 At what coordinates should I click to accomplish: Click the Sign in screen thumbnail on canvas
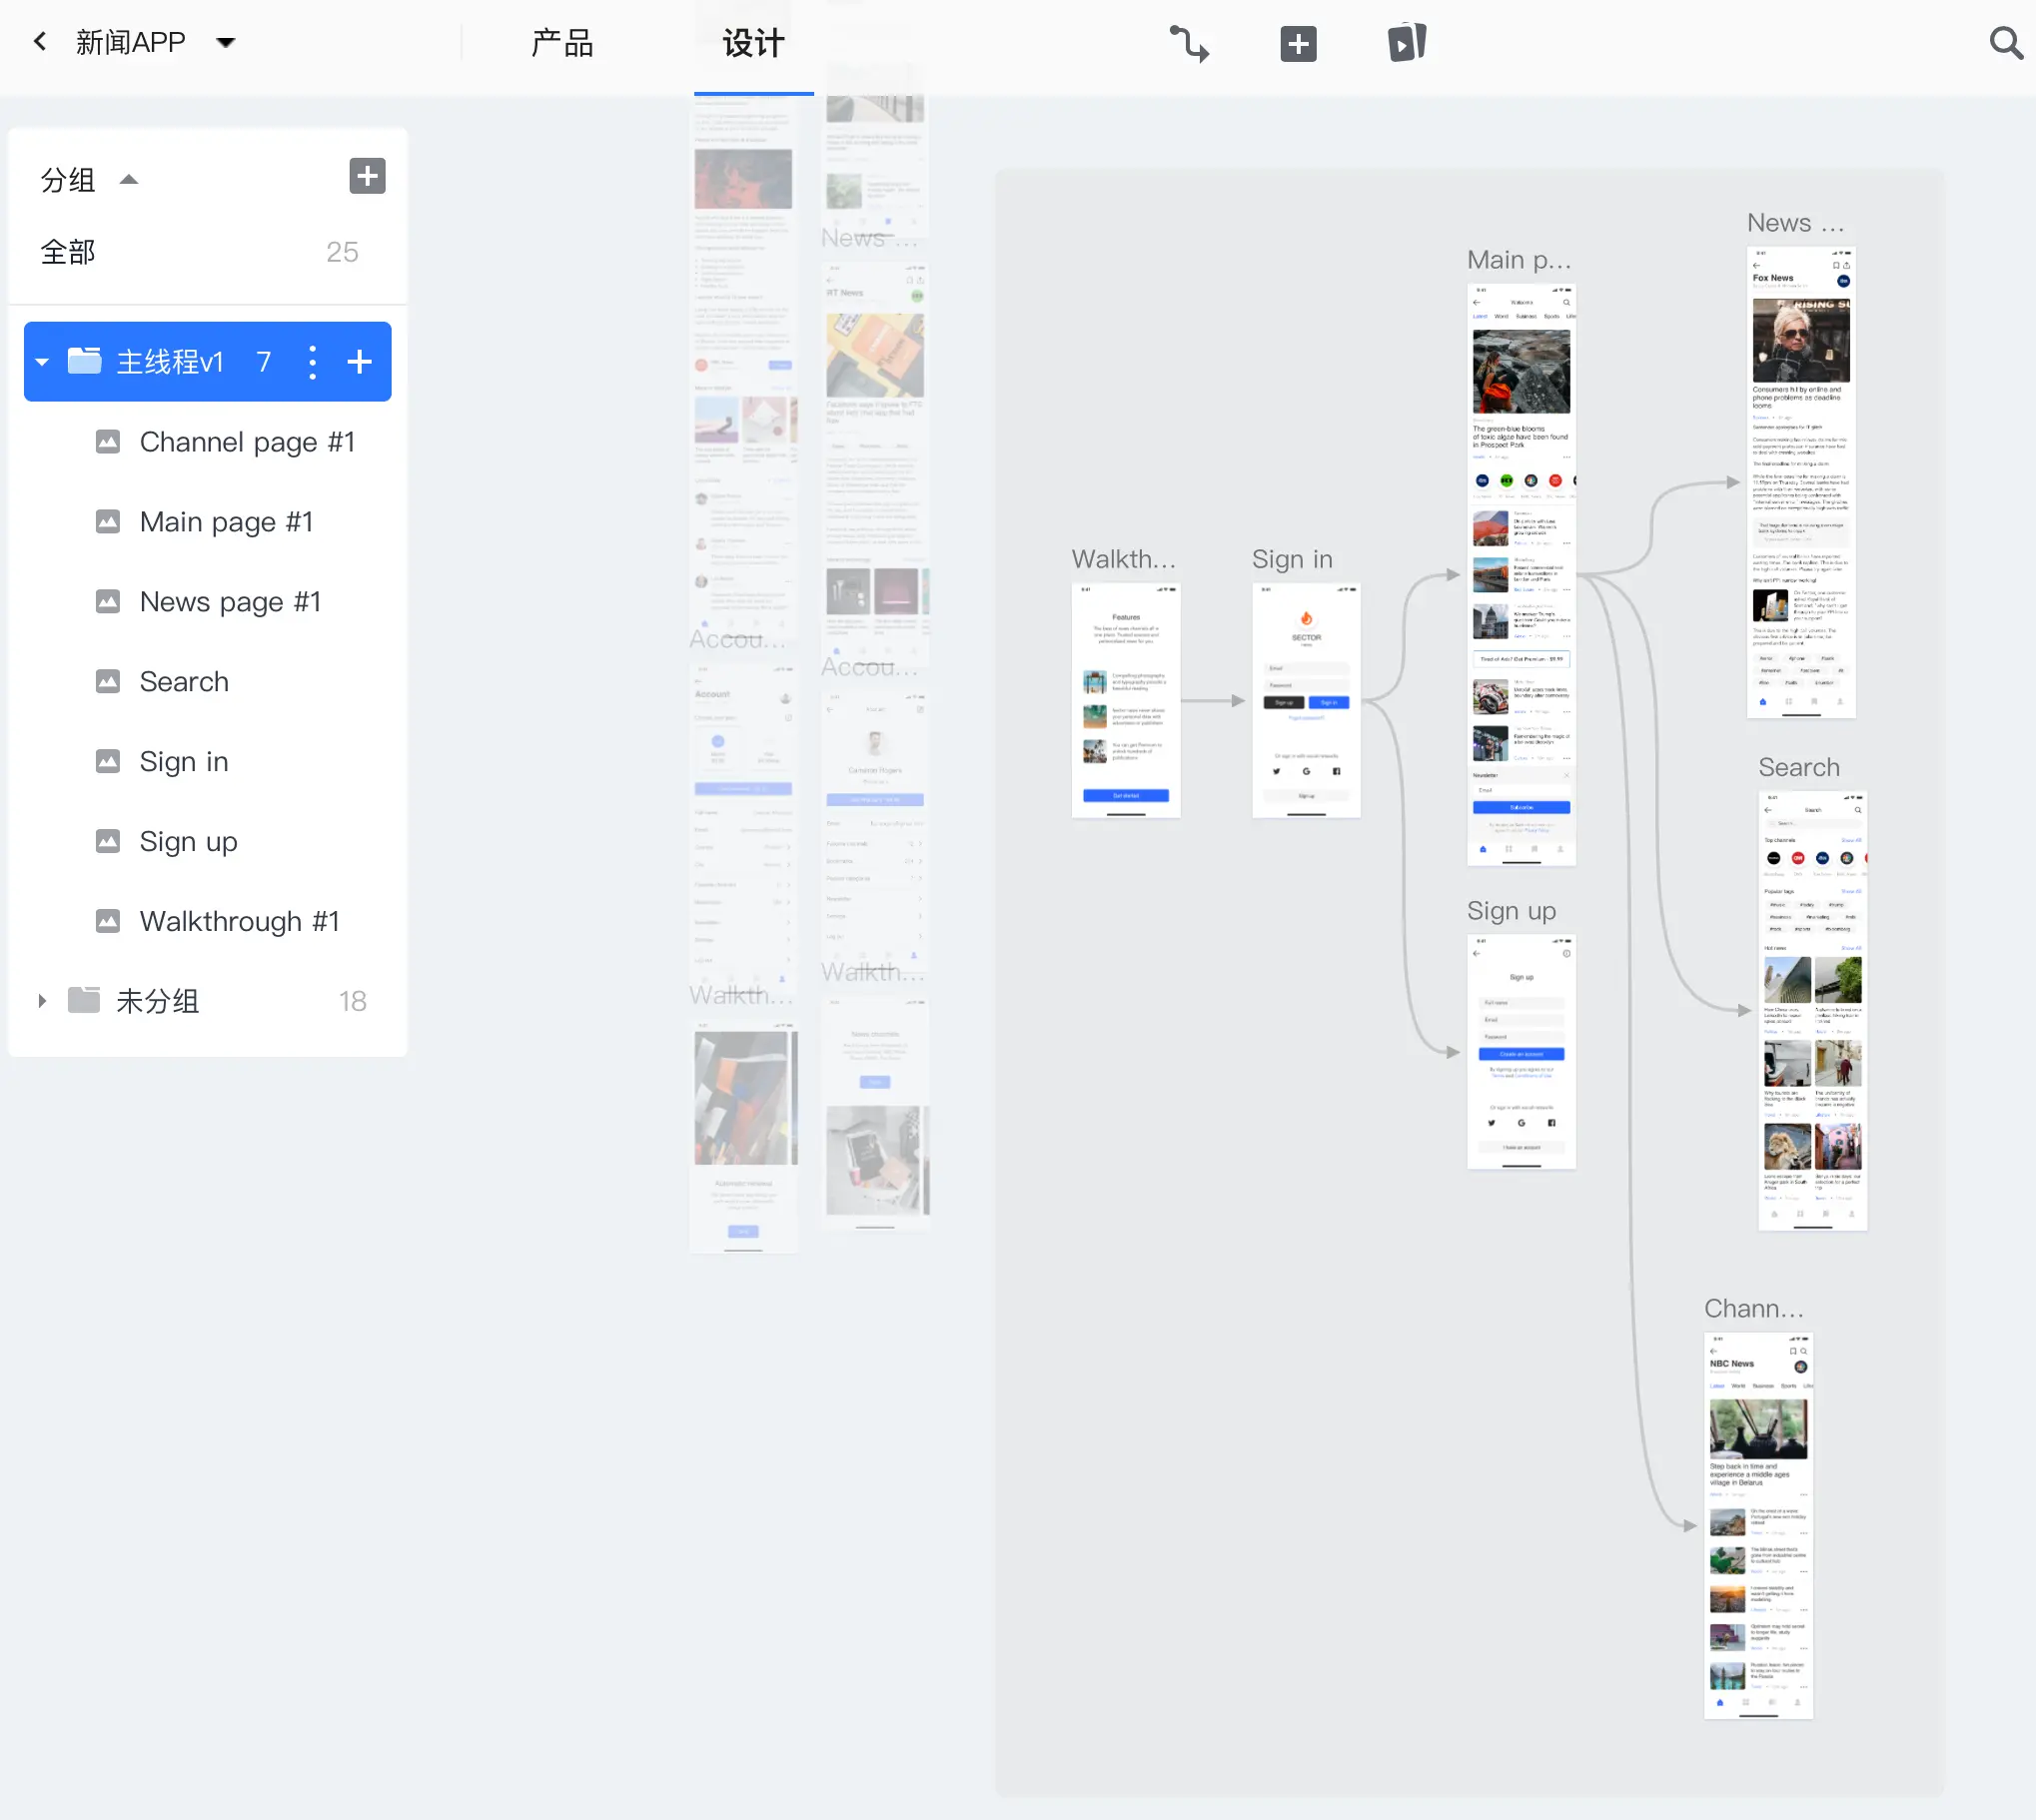coord(1305,700)
